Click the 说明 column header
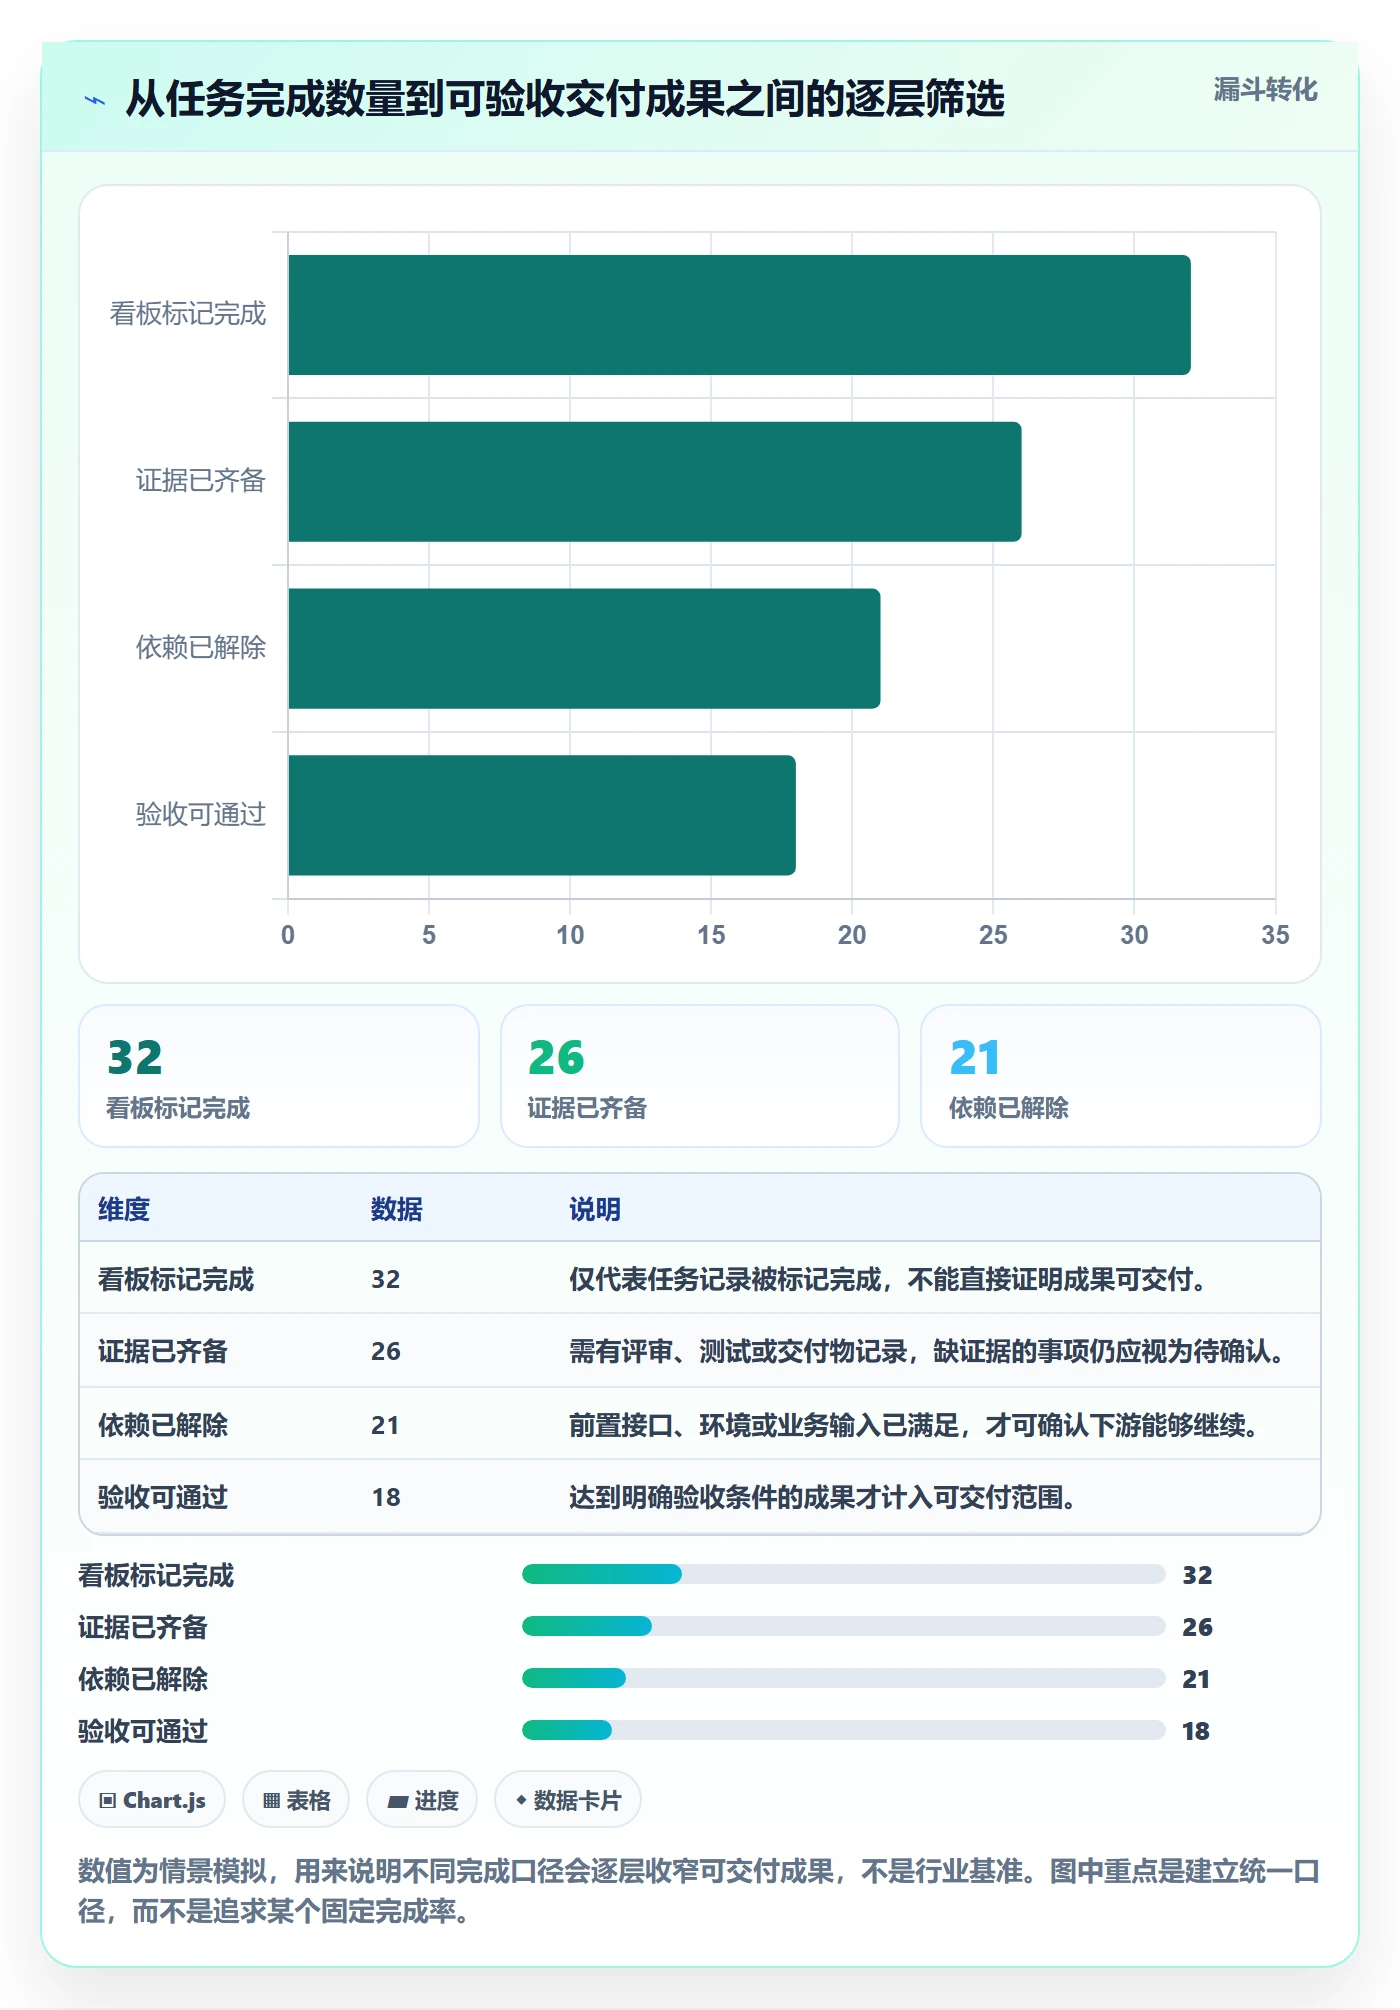The image size is (1400, 2010). click(595, 1209)
